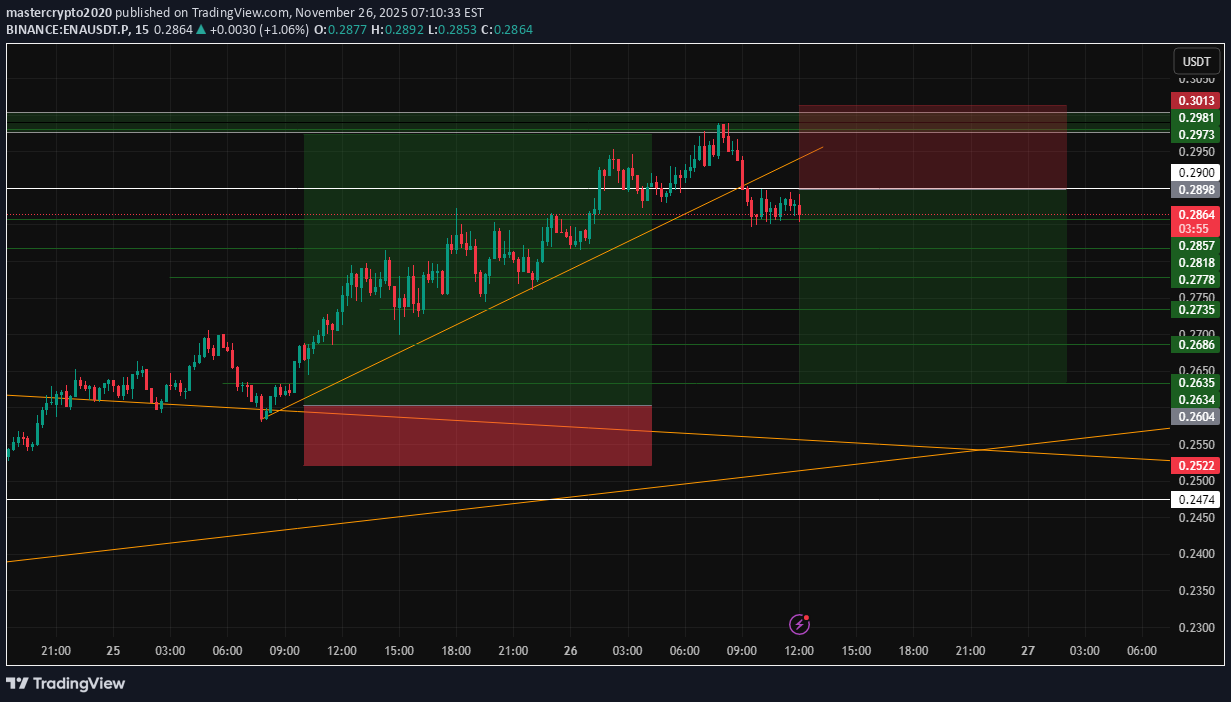Click the red countdown badge showing 03:55
The image size is (1231, 702).
[1196, 227]
